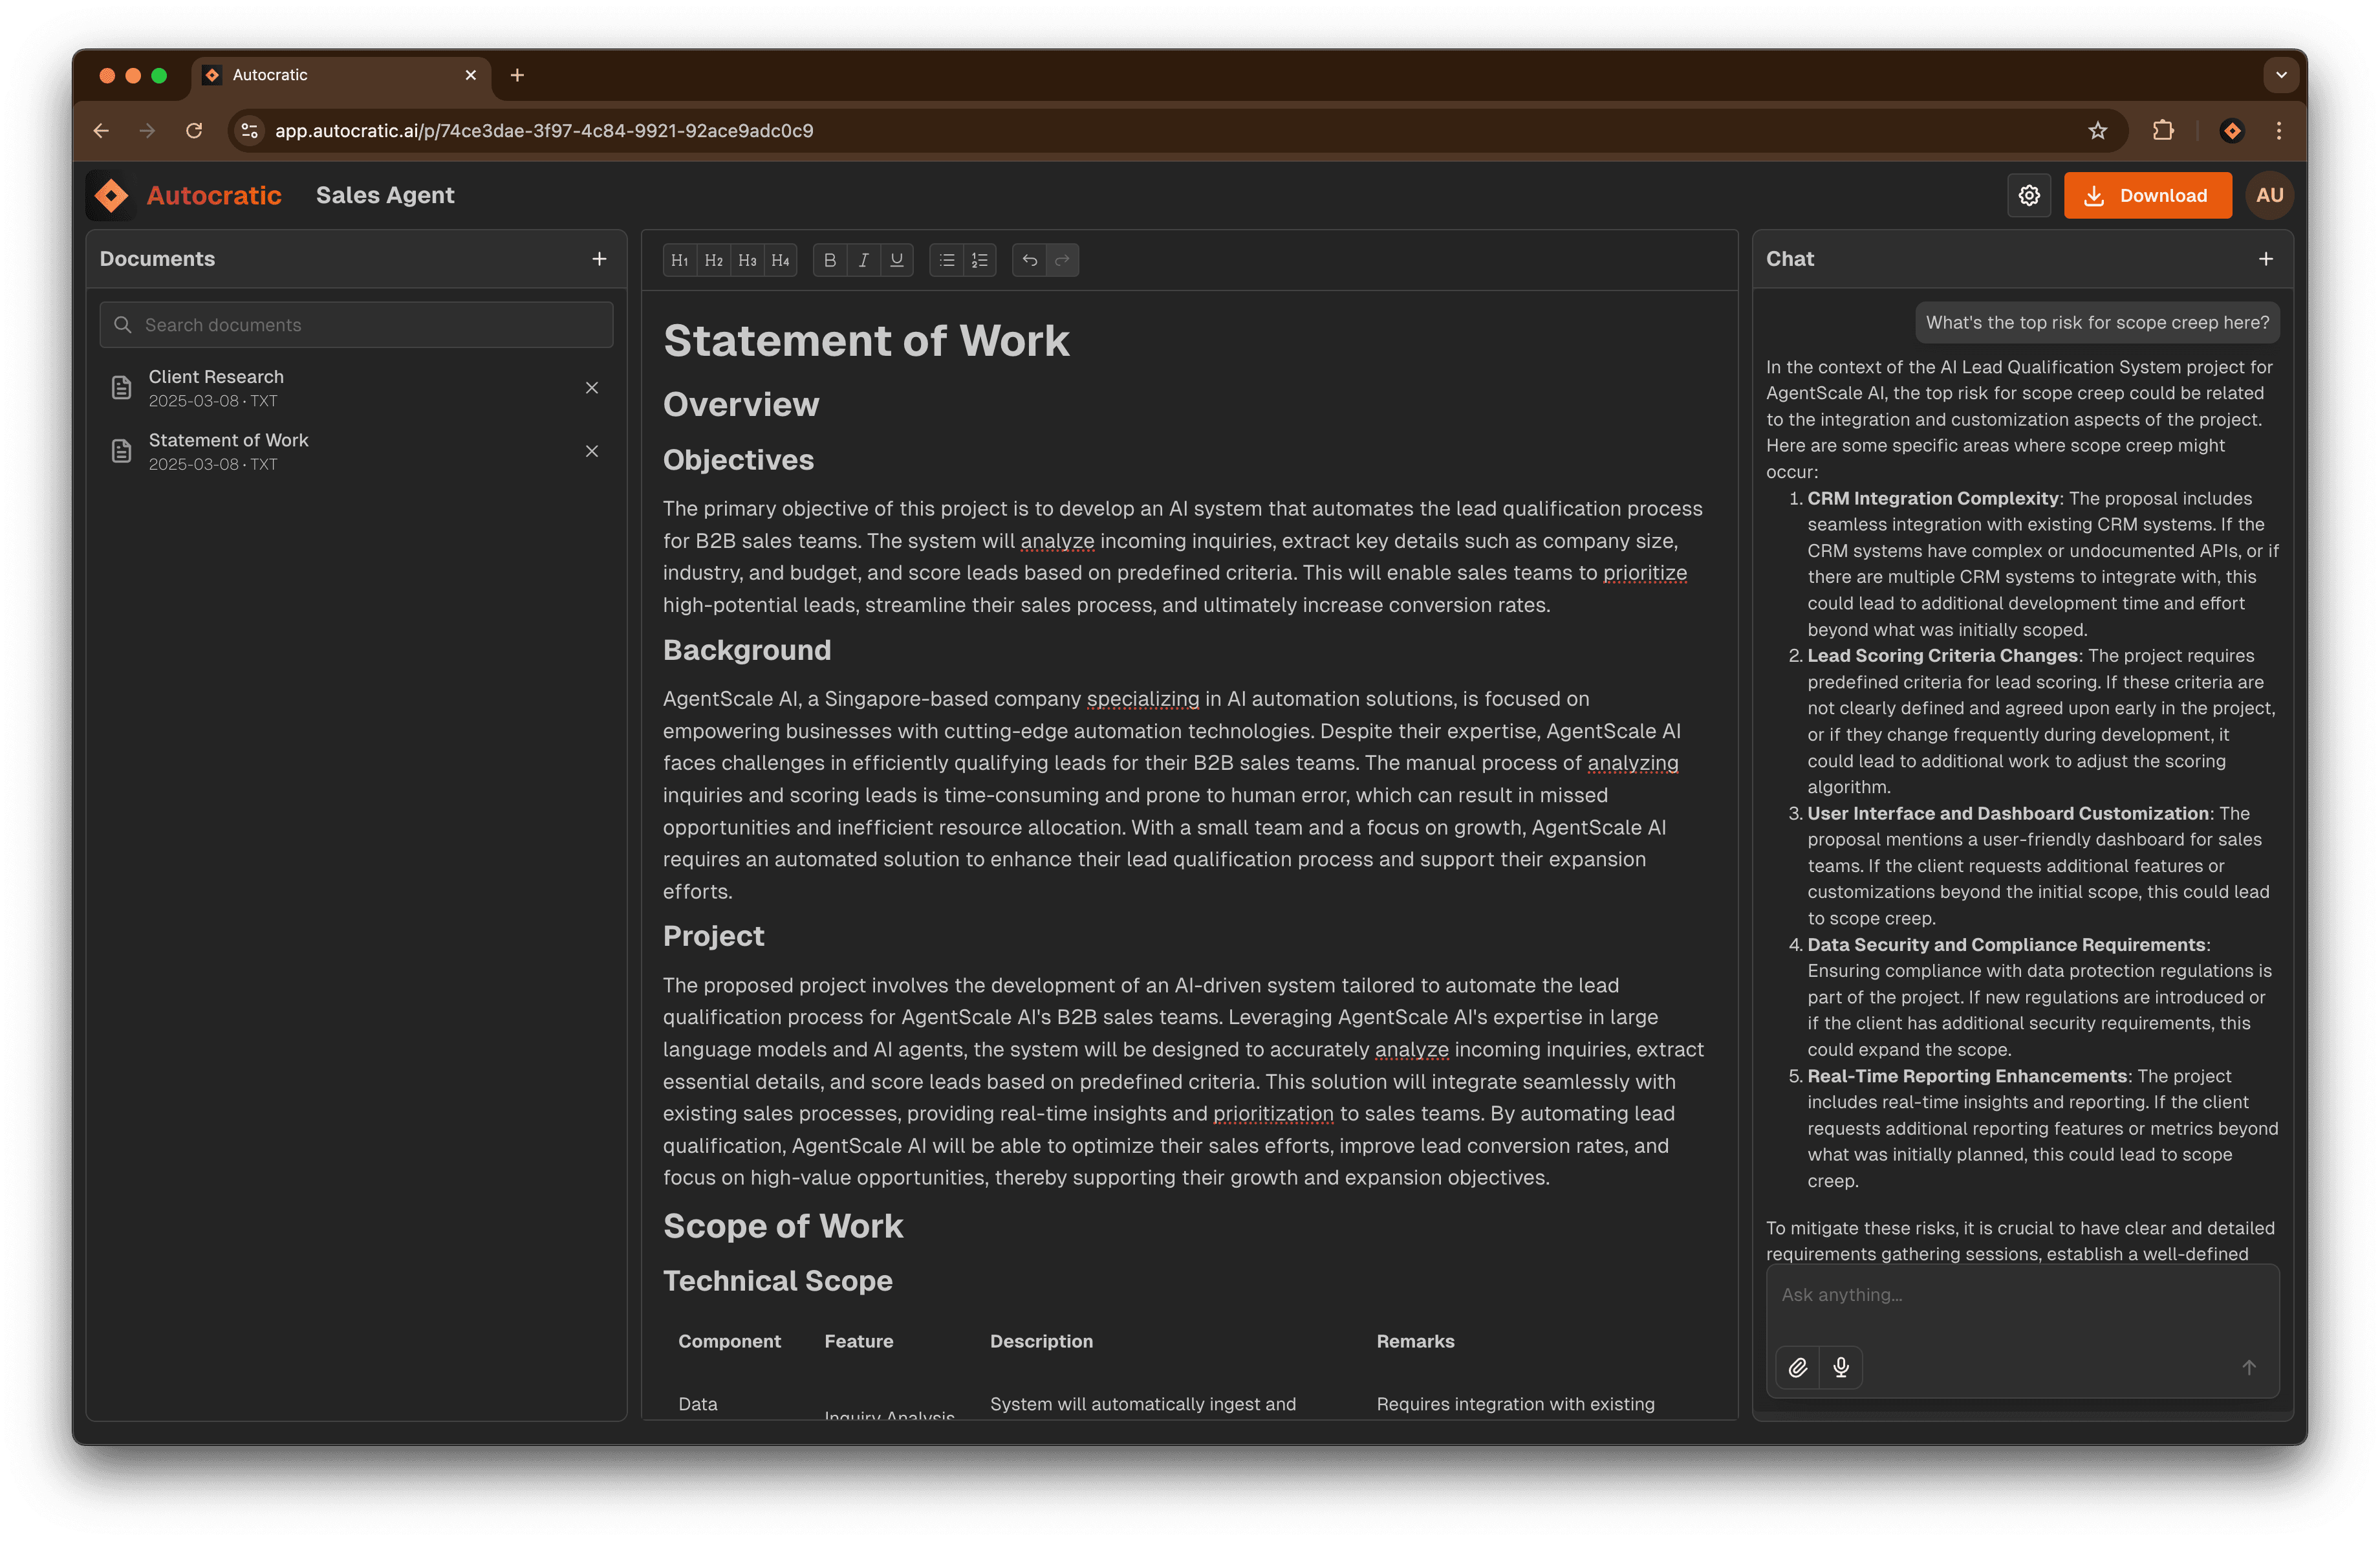Screen dimensions: 2380x1541
Task: Attach a file using the paperclip icon
Action: [1797, 1368]
